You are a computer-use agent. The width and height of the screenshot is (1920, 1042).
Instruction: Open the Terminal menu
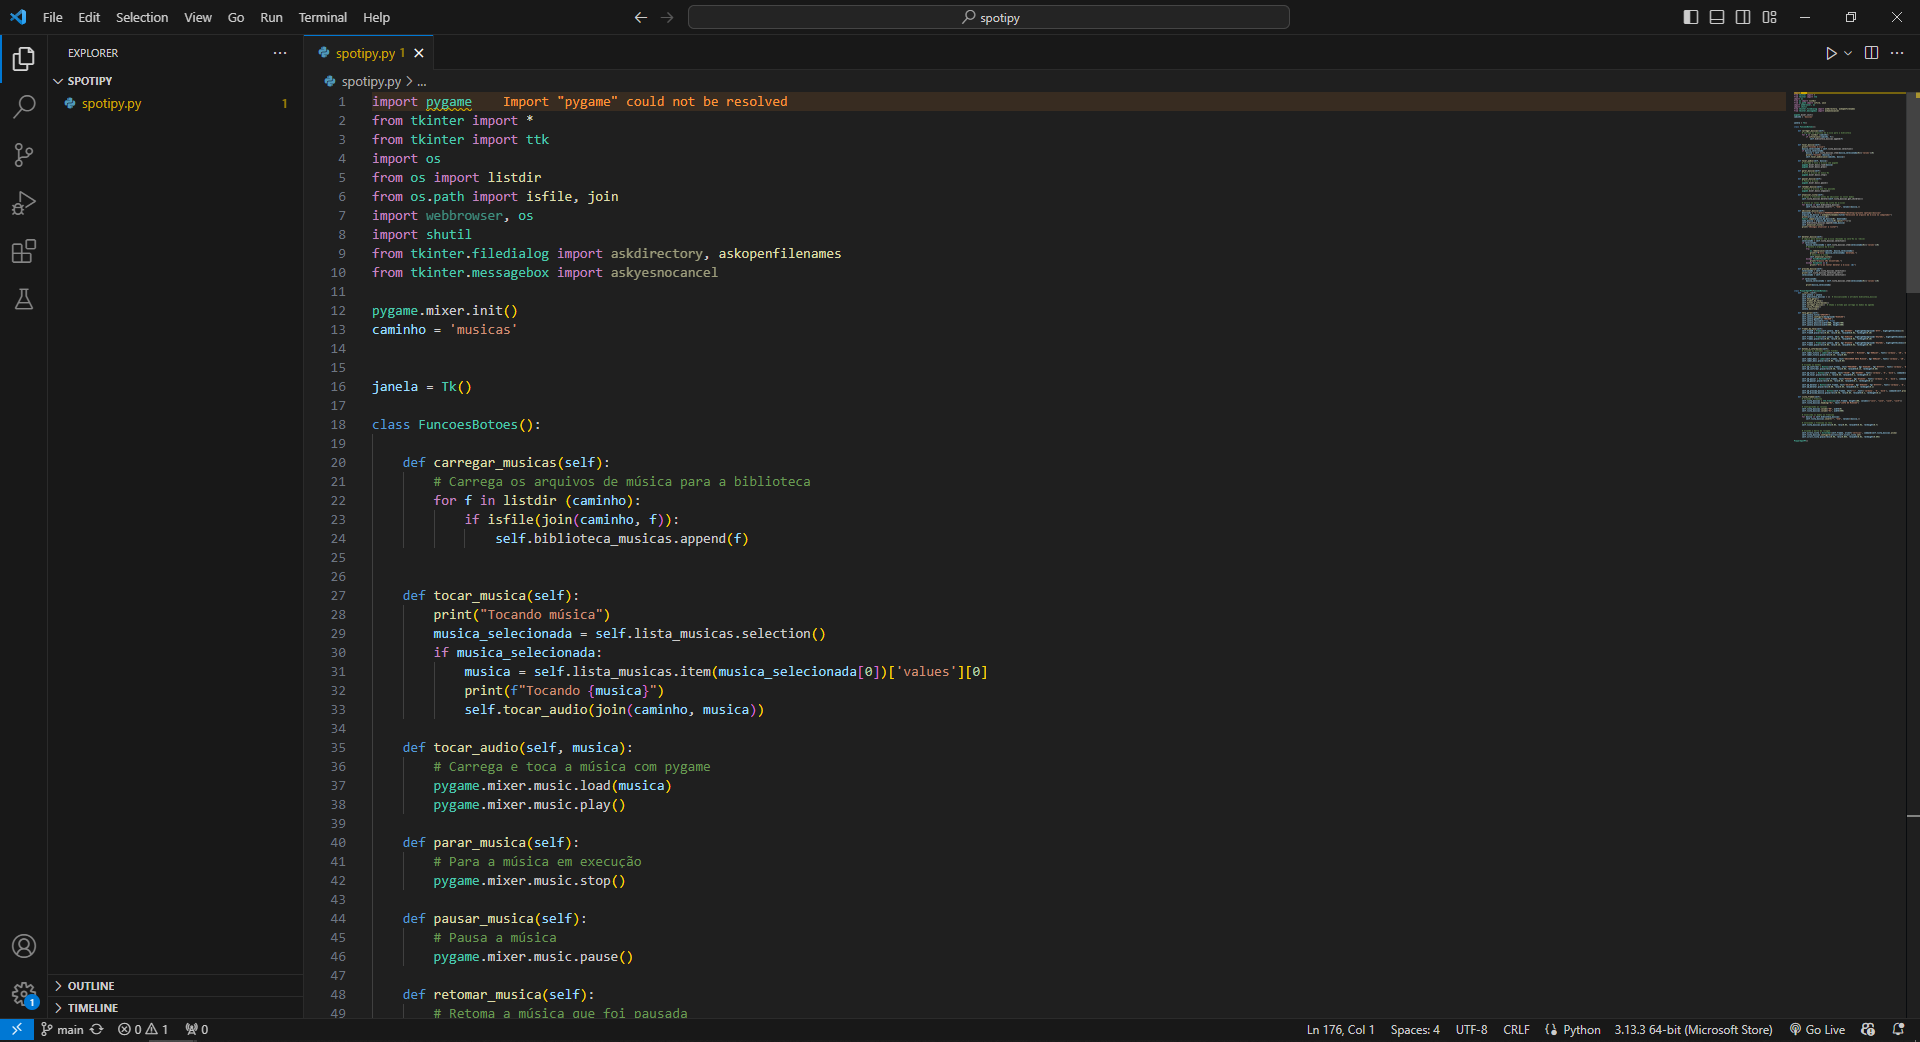click(x=323, y=17)
